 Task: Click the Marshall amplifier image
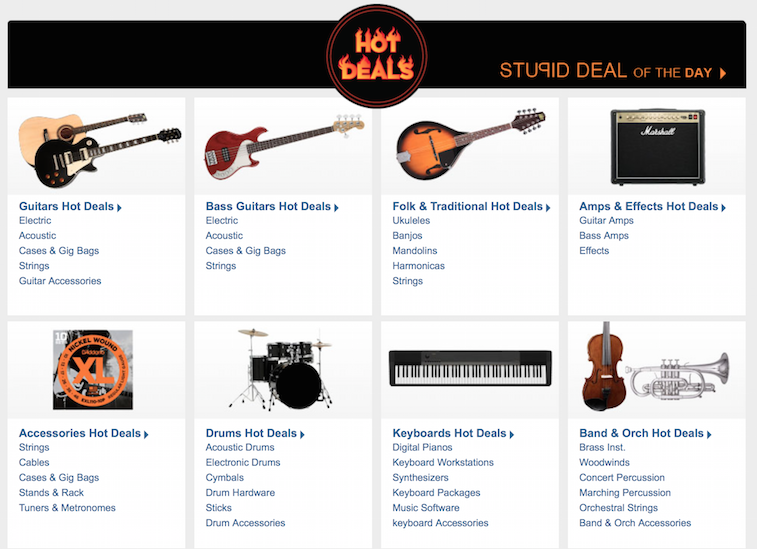click(x=658, y=147)
